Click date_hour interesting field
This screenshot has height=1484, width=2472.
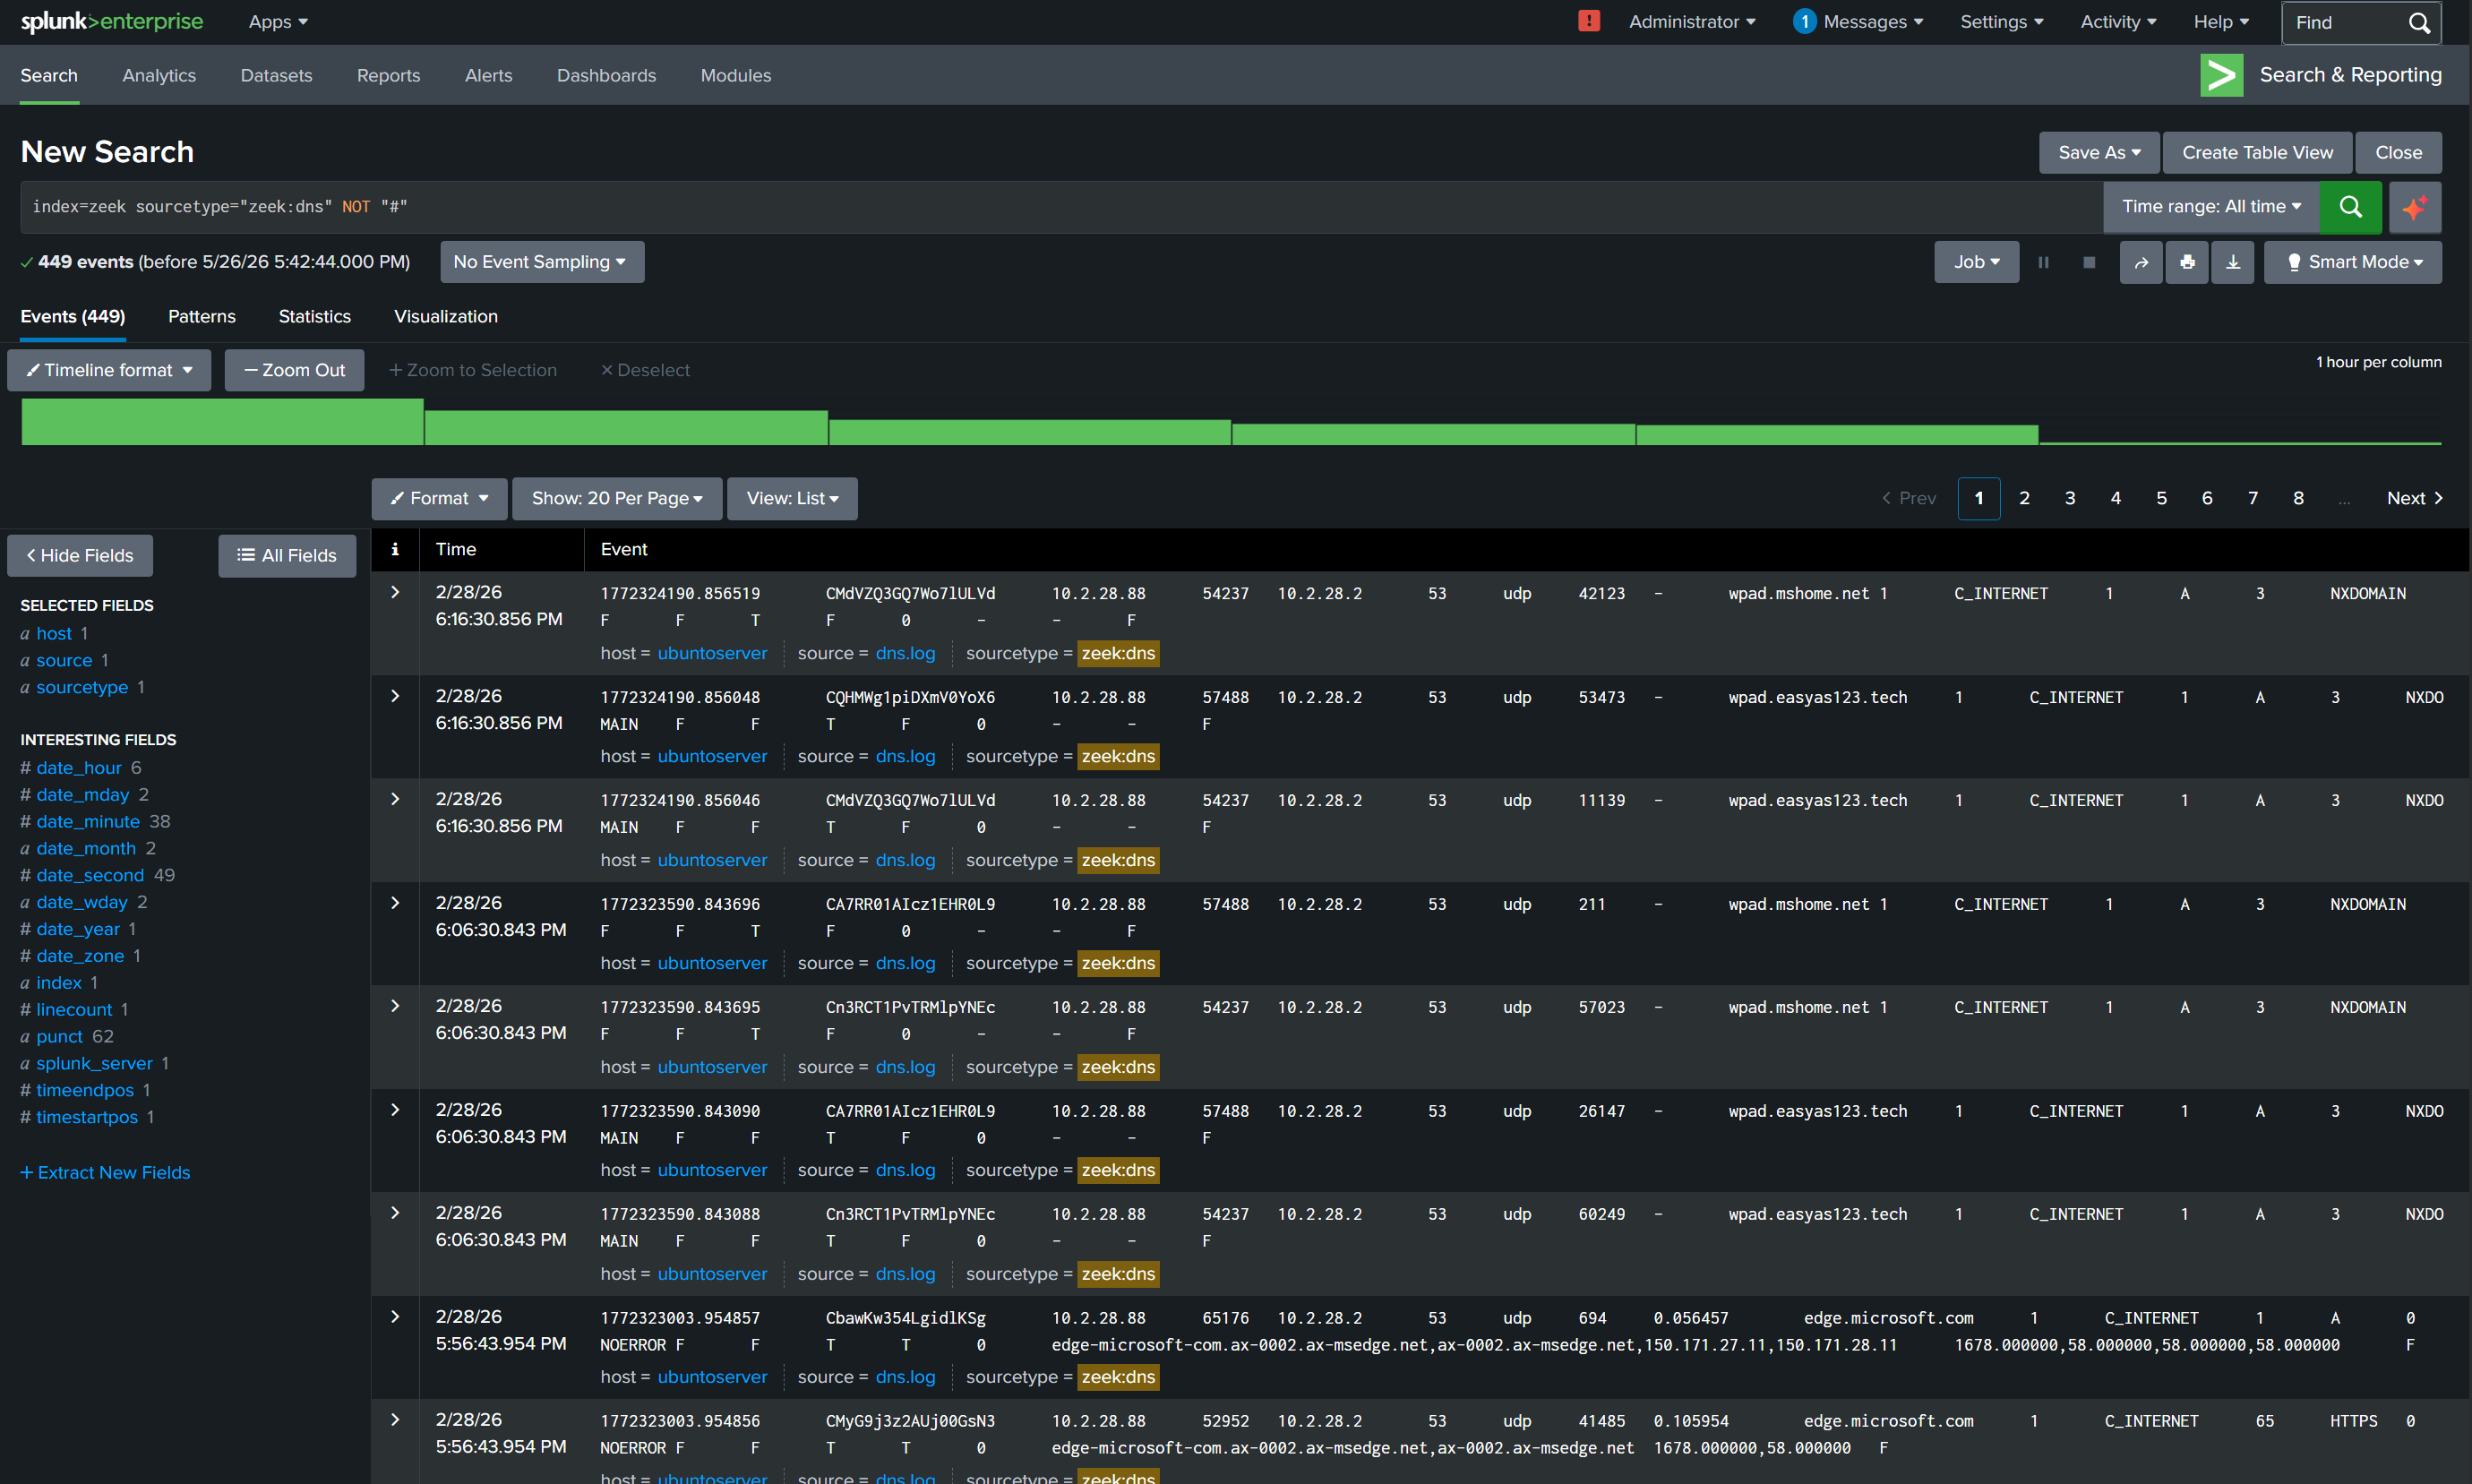point(79,767)
